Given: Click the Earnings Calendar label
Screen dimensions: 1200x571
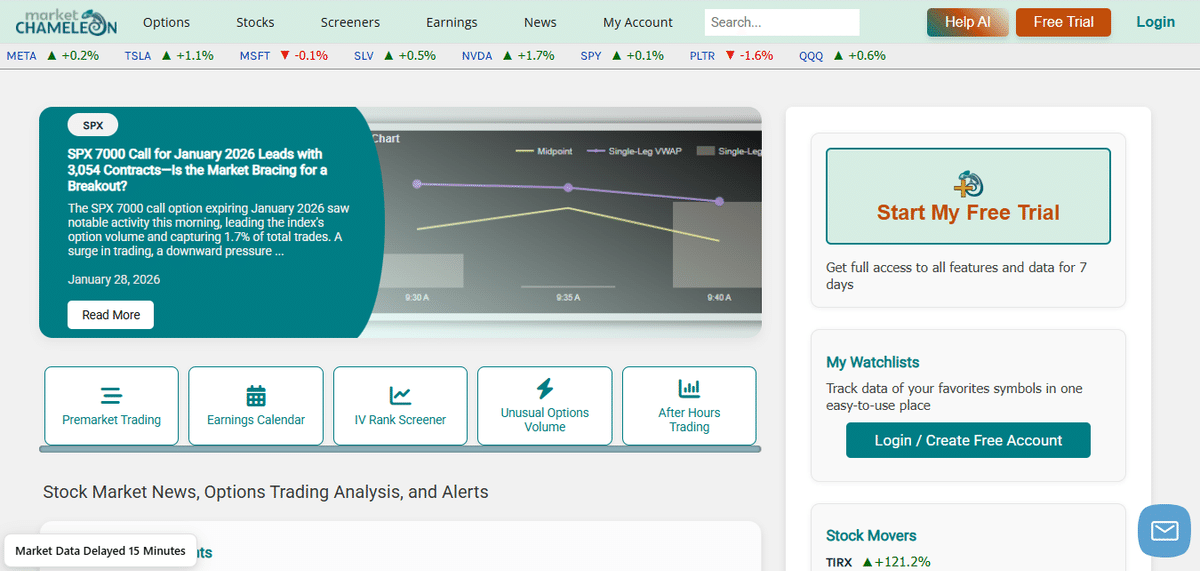Looking at the screenshot, I should pos(256,420).
